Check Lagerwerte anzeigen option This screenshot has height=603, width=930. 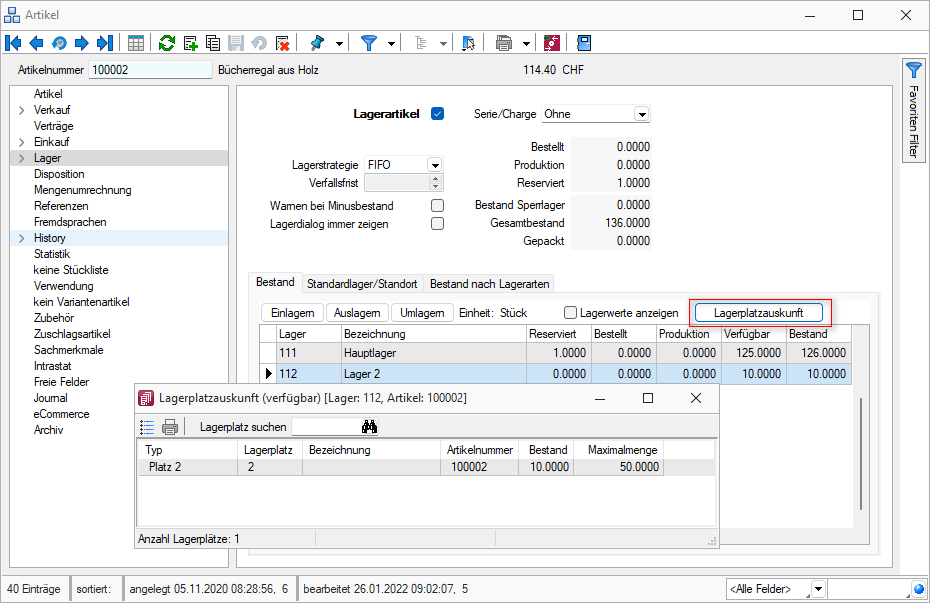[x=570, y=313]
